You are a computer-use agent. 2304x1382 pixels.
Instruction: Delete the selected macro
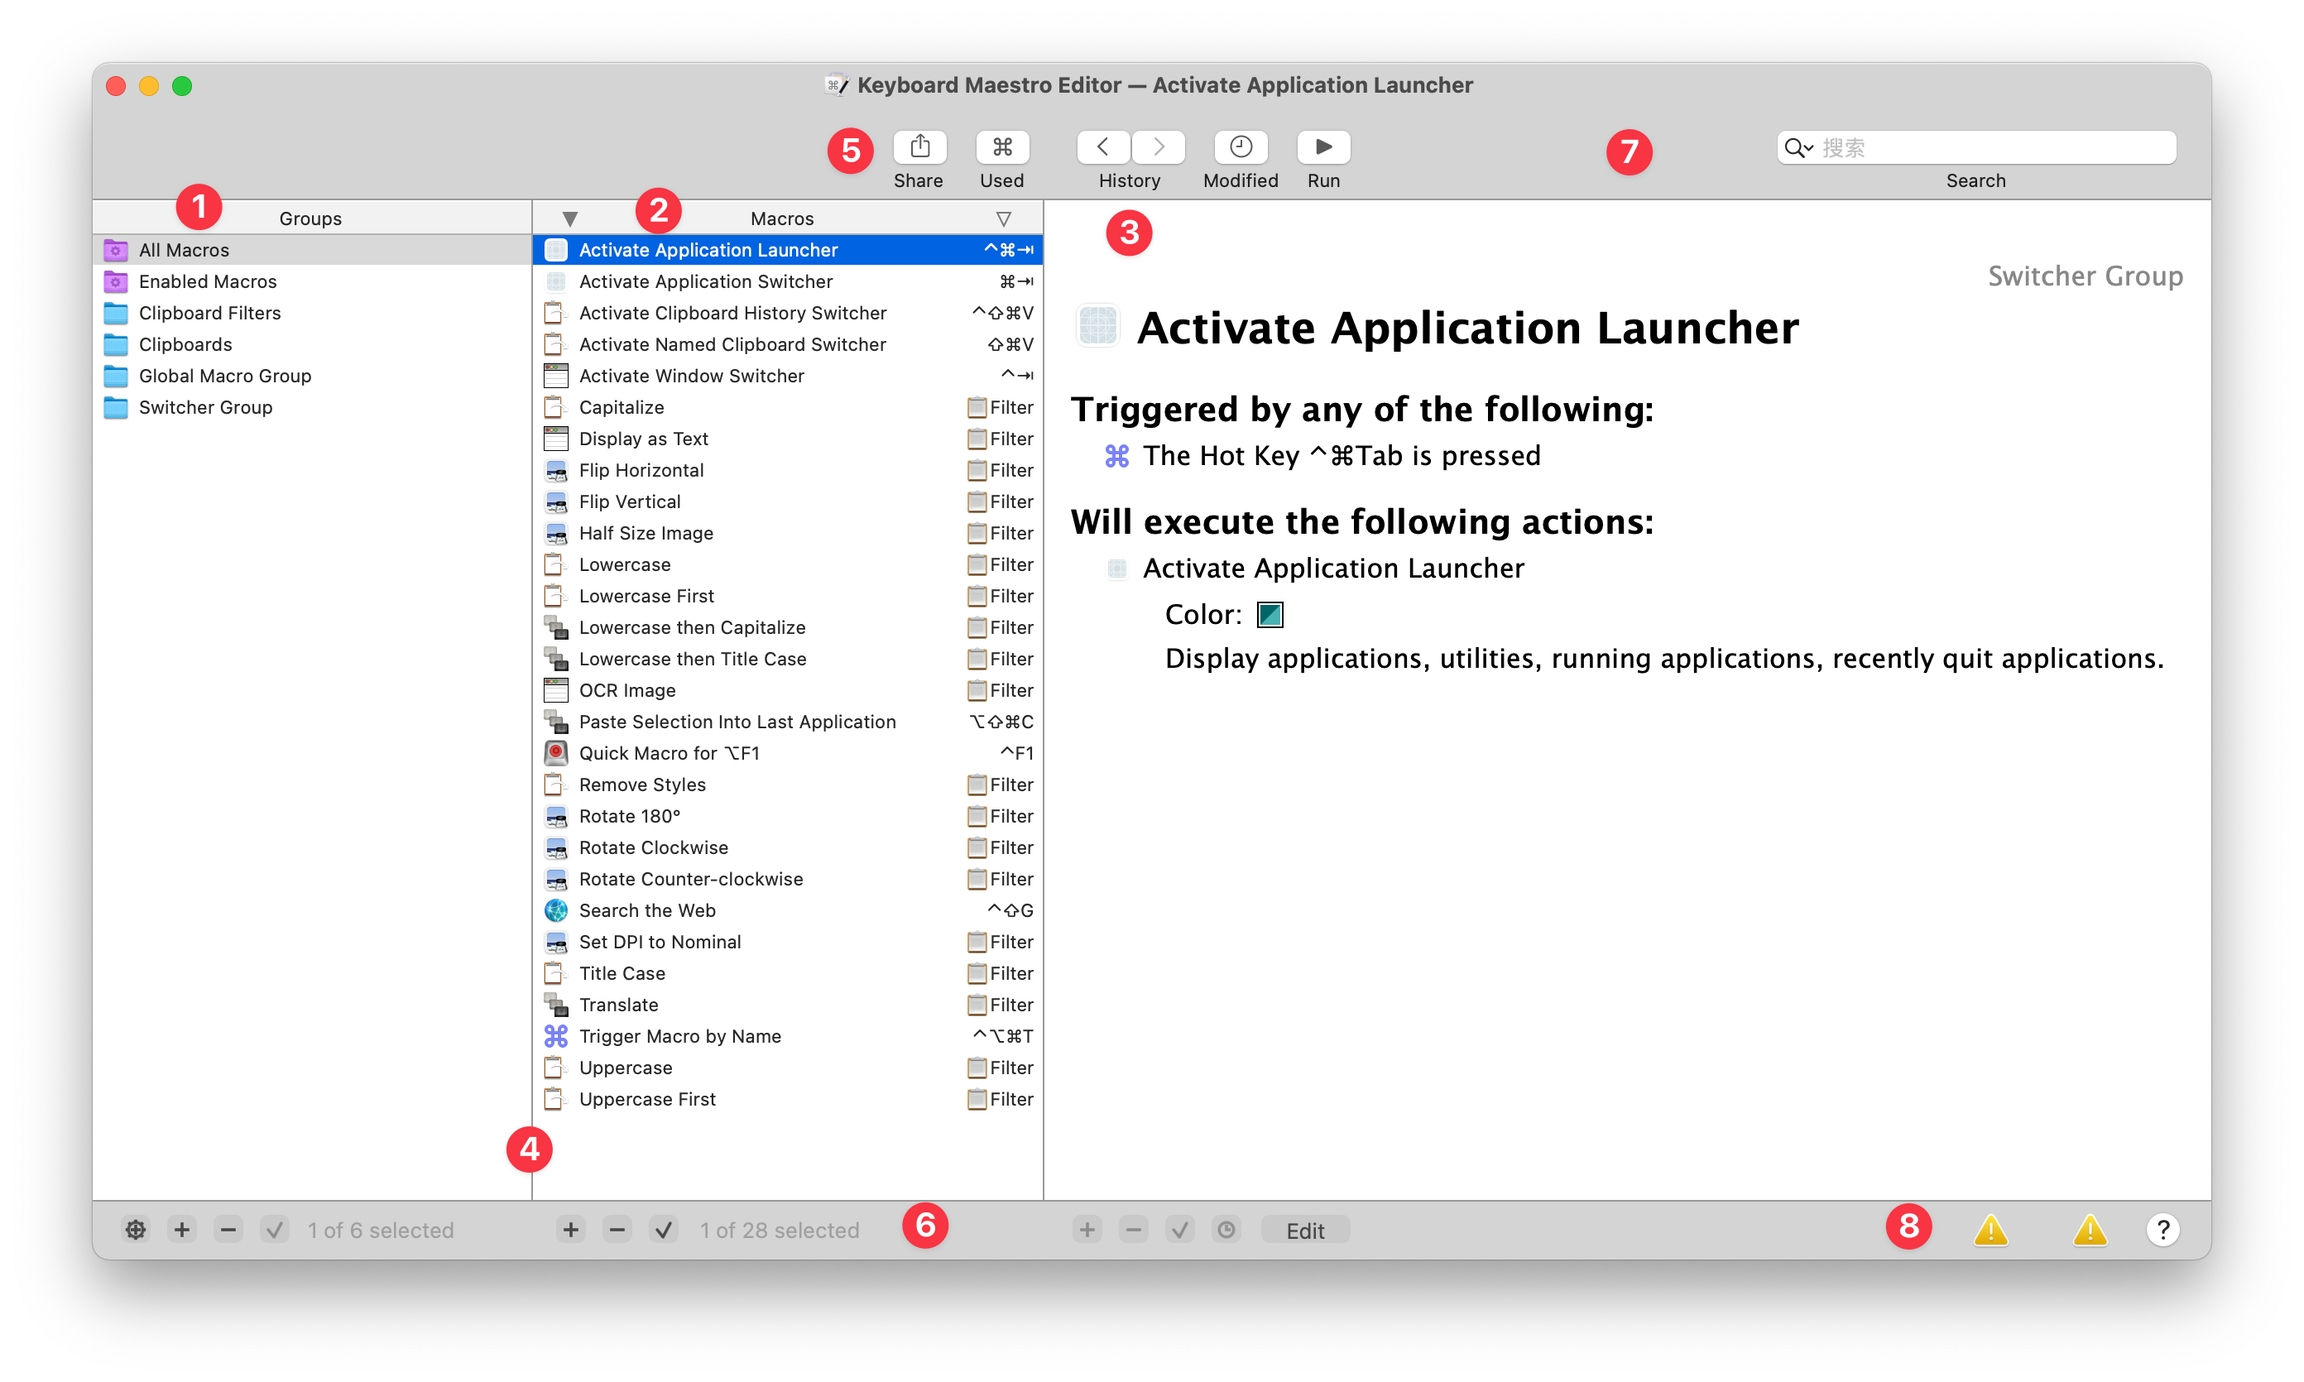(x=618, y=1229)
